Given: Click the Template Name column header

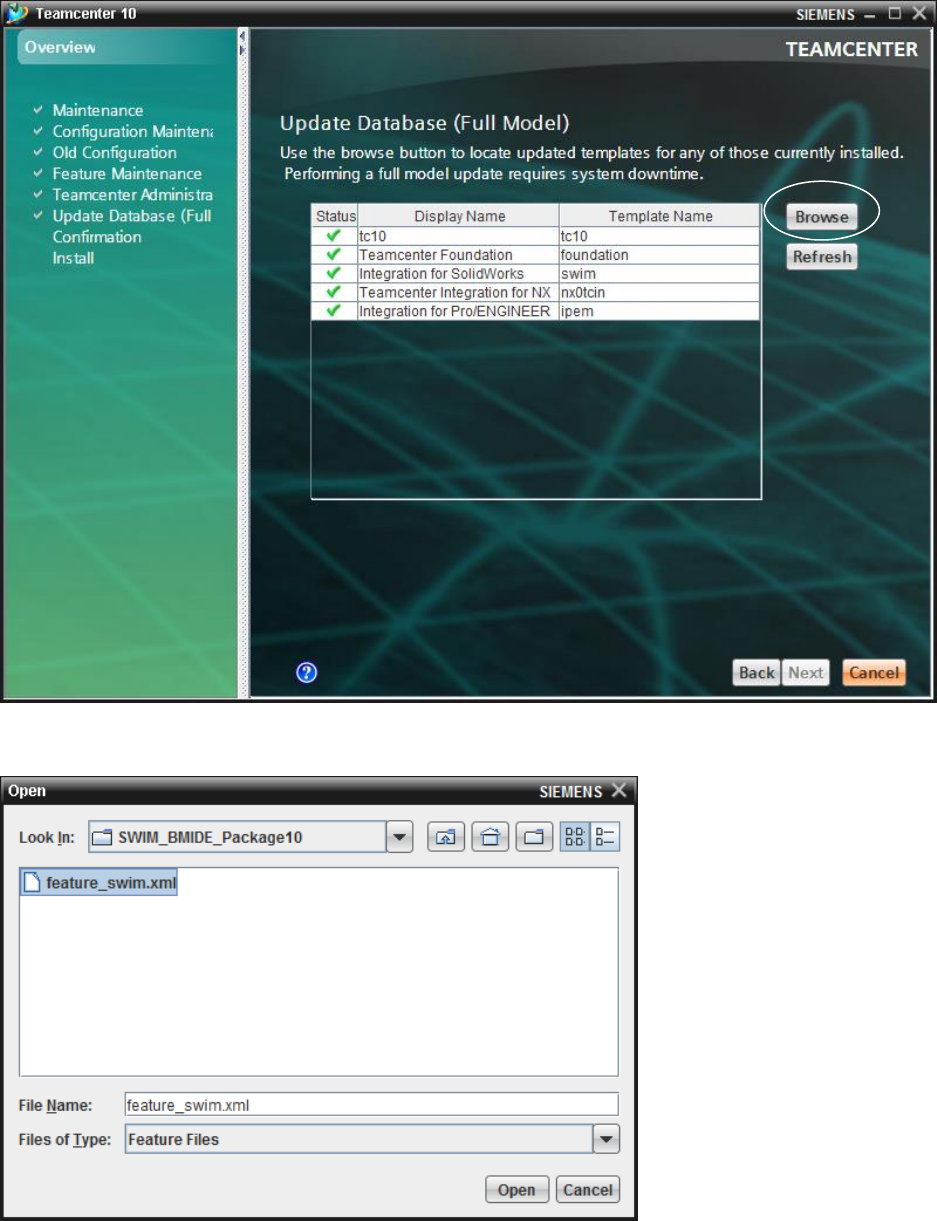Looking at the screenshot, I should [659, 216].
